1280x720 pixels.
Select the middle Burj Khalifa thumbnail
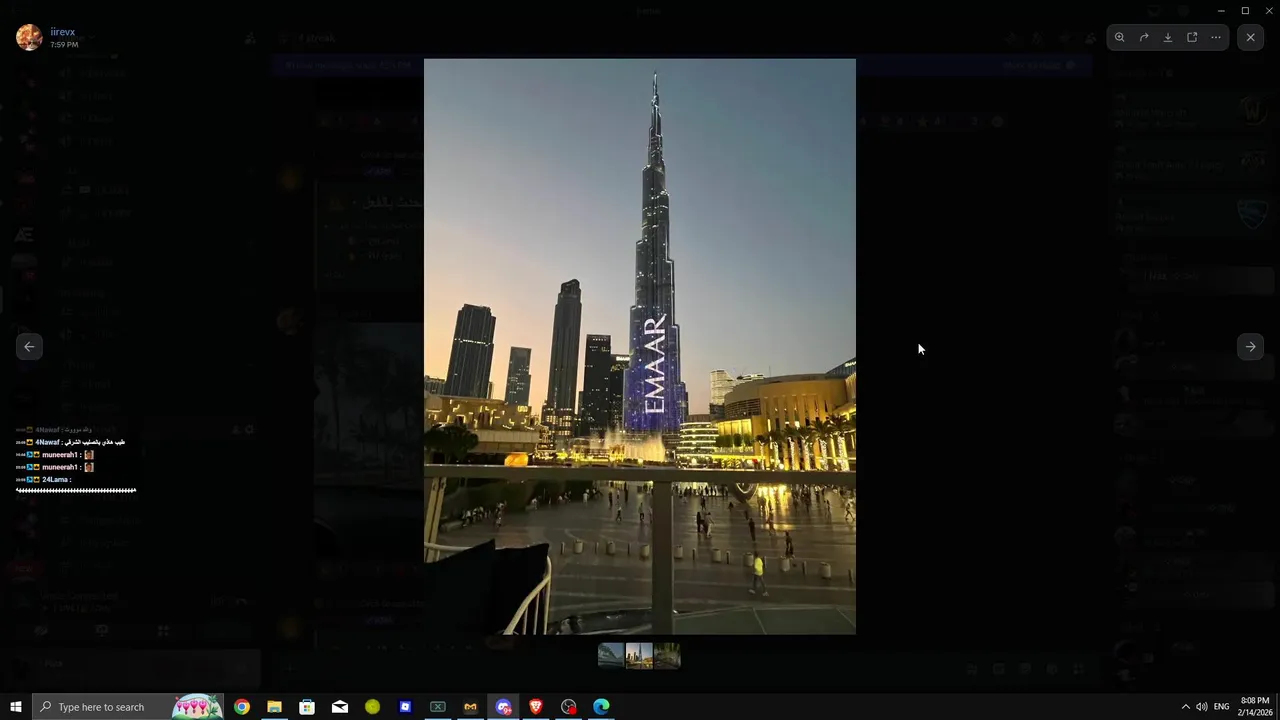(639, 655)
